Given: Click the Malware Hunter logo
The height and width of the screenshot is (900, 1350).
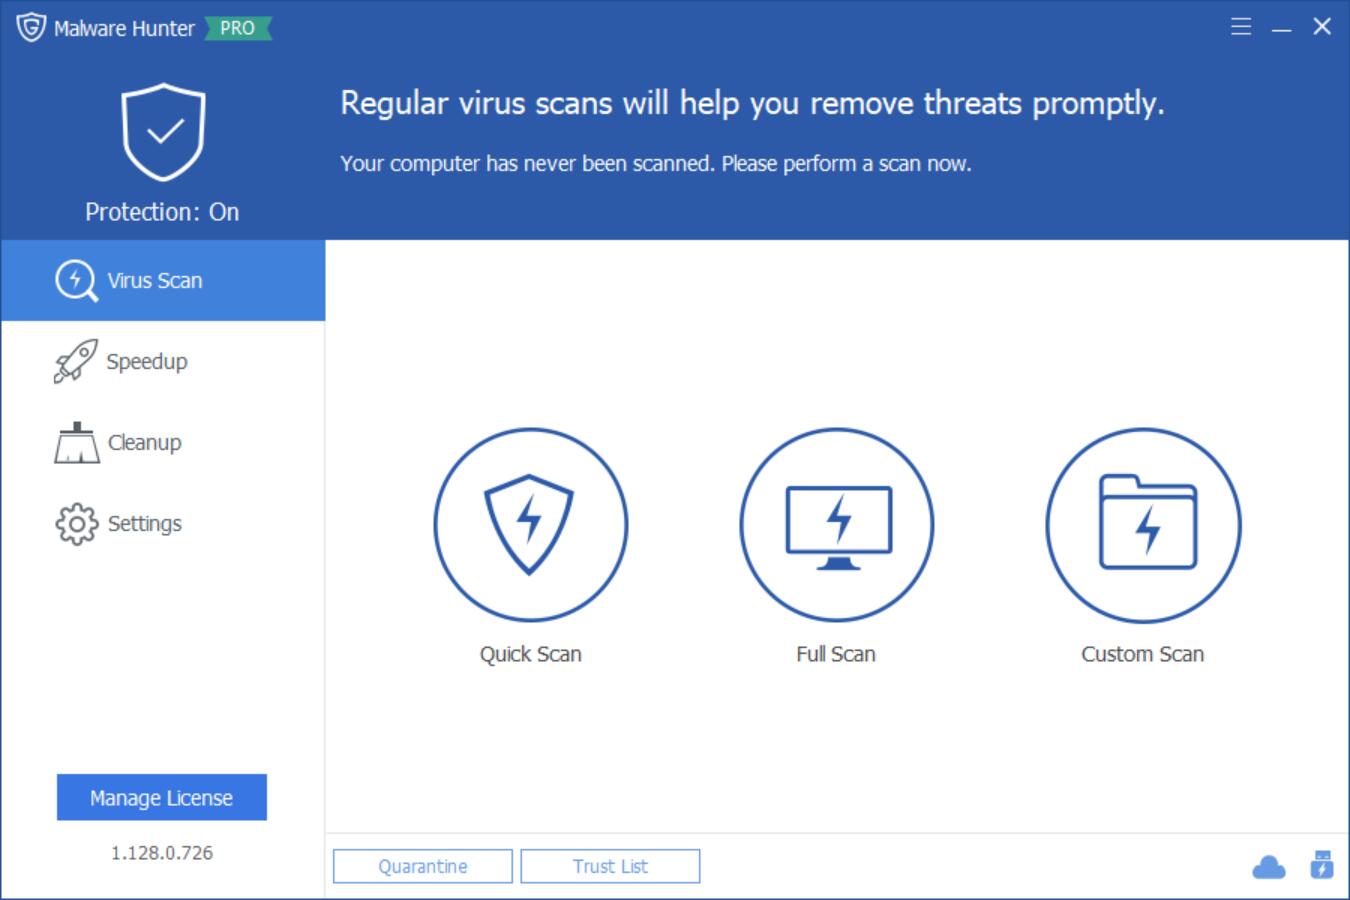Looking at the screenshot, I should tap(30, 27).
